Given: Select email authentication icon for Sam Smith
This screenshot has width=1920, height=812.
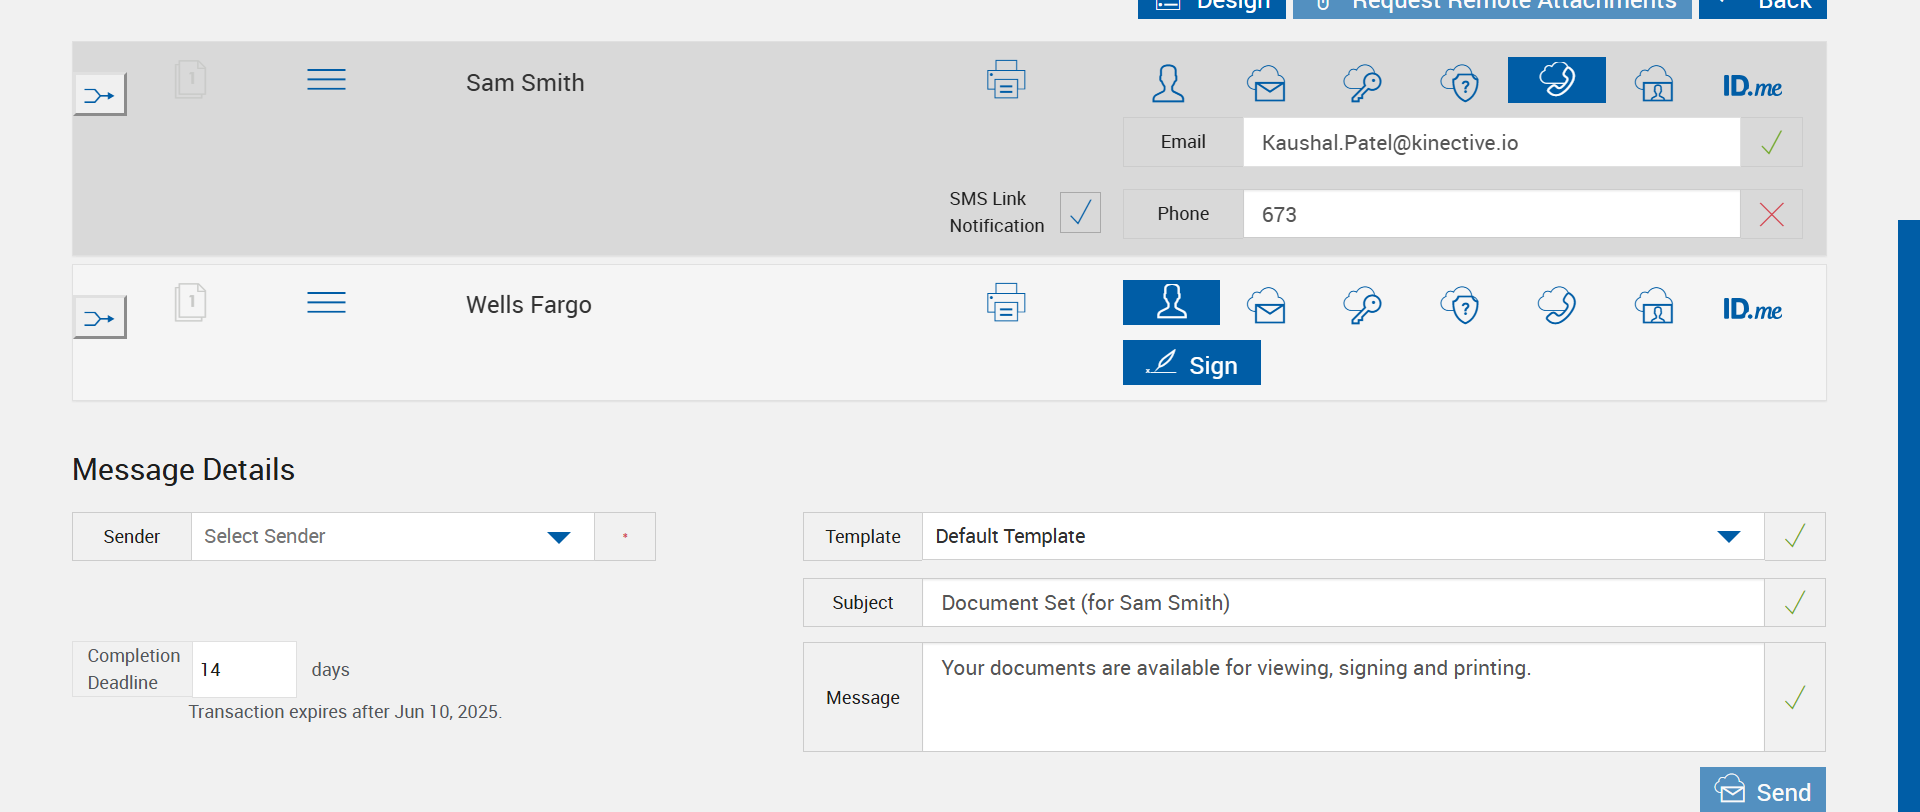Looking at the screenshot, I should click(x=1265, y=83).
